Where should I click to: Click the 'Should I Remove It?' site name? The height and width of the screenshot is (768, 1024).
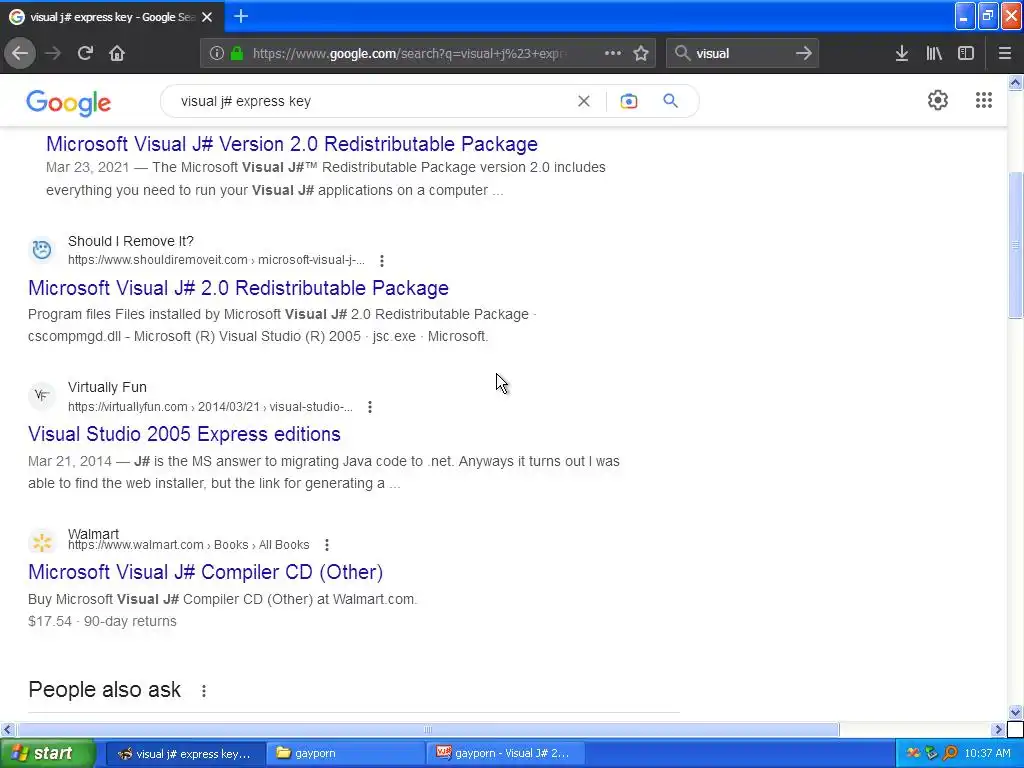click(131, 242)
